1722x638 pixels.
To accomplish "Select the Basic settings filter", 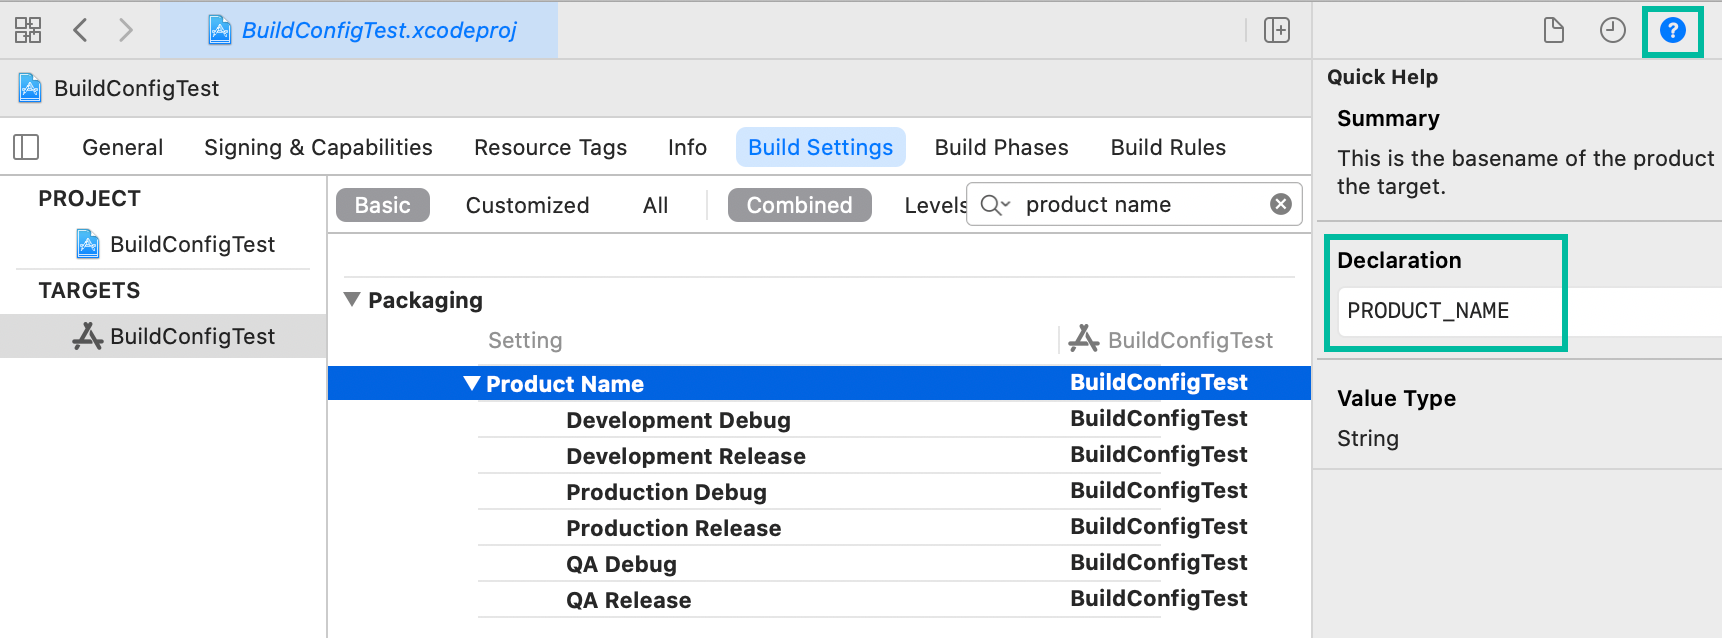I will pos(382,205).
